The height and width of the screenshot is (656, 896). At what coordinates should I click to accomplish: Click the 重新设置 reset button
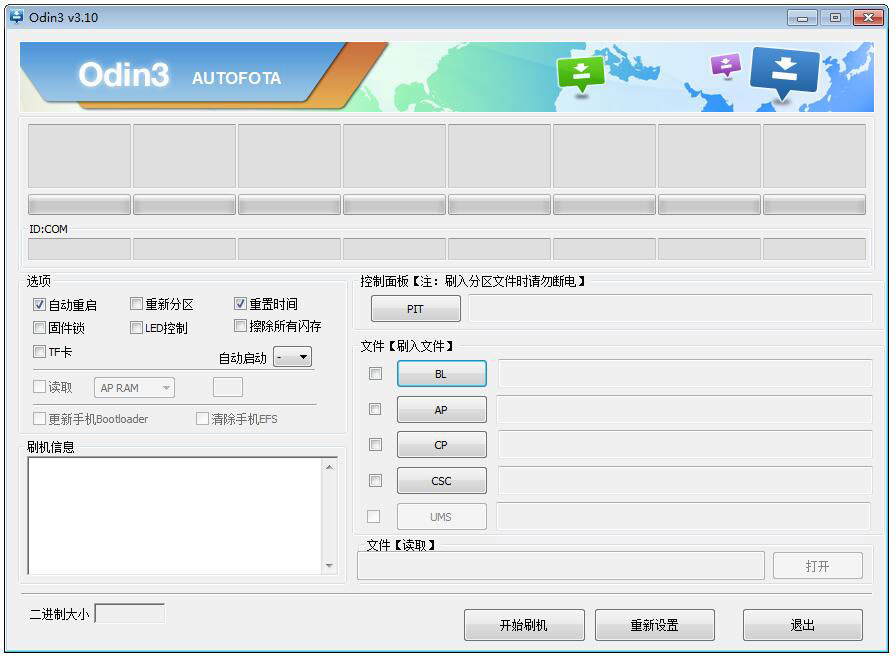click(655, 625)
